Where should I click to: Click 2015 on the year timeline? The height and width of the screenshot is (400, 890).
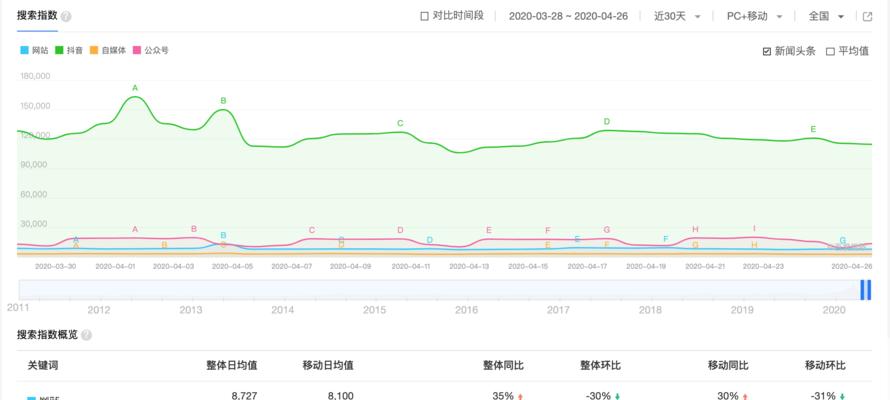click(x=375, y=310)
